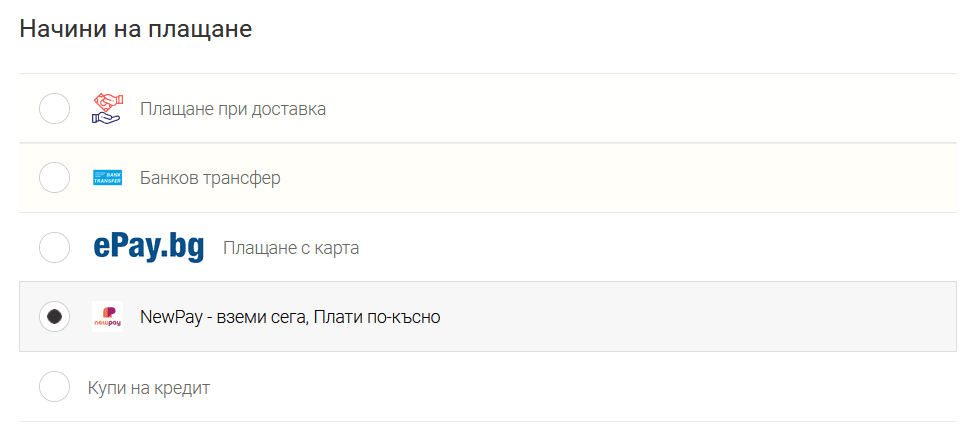Image resolution: width=973 pixels, height=437 pixels.
Task: Click the blue Bank Transfer icon
Action: (x=107, y=178)
